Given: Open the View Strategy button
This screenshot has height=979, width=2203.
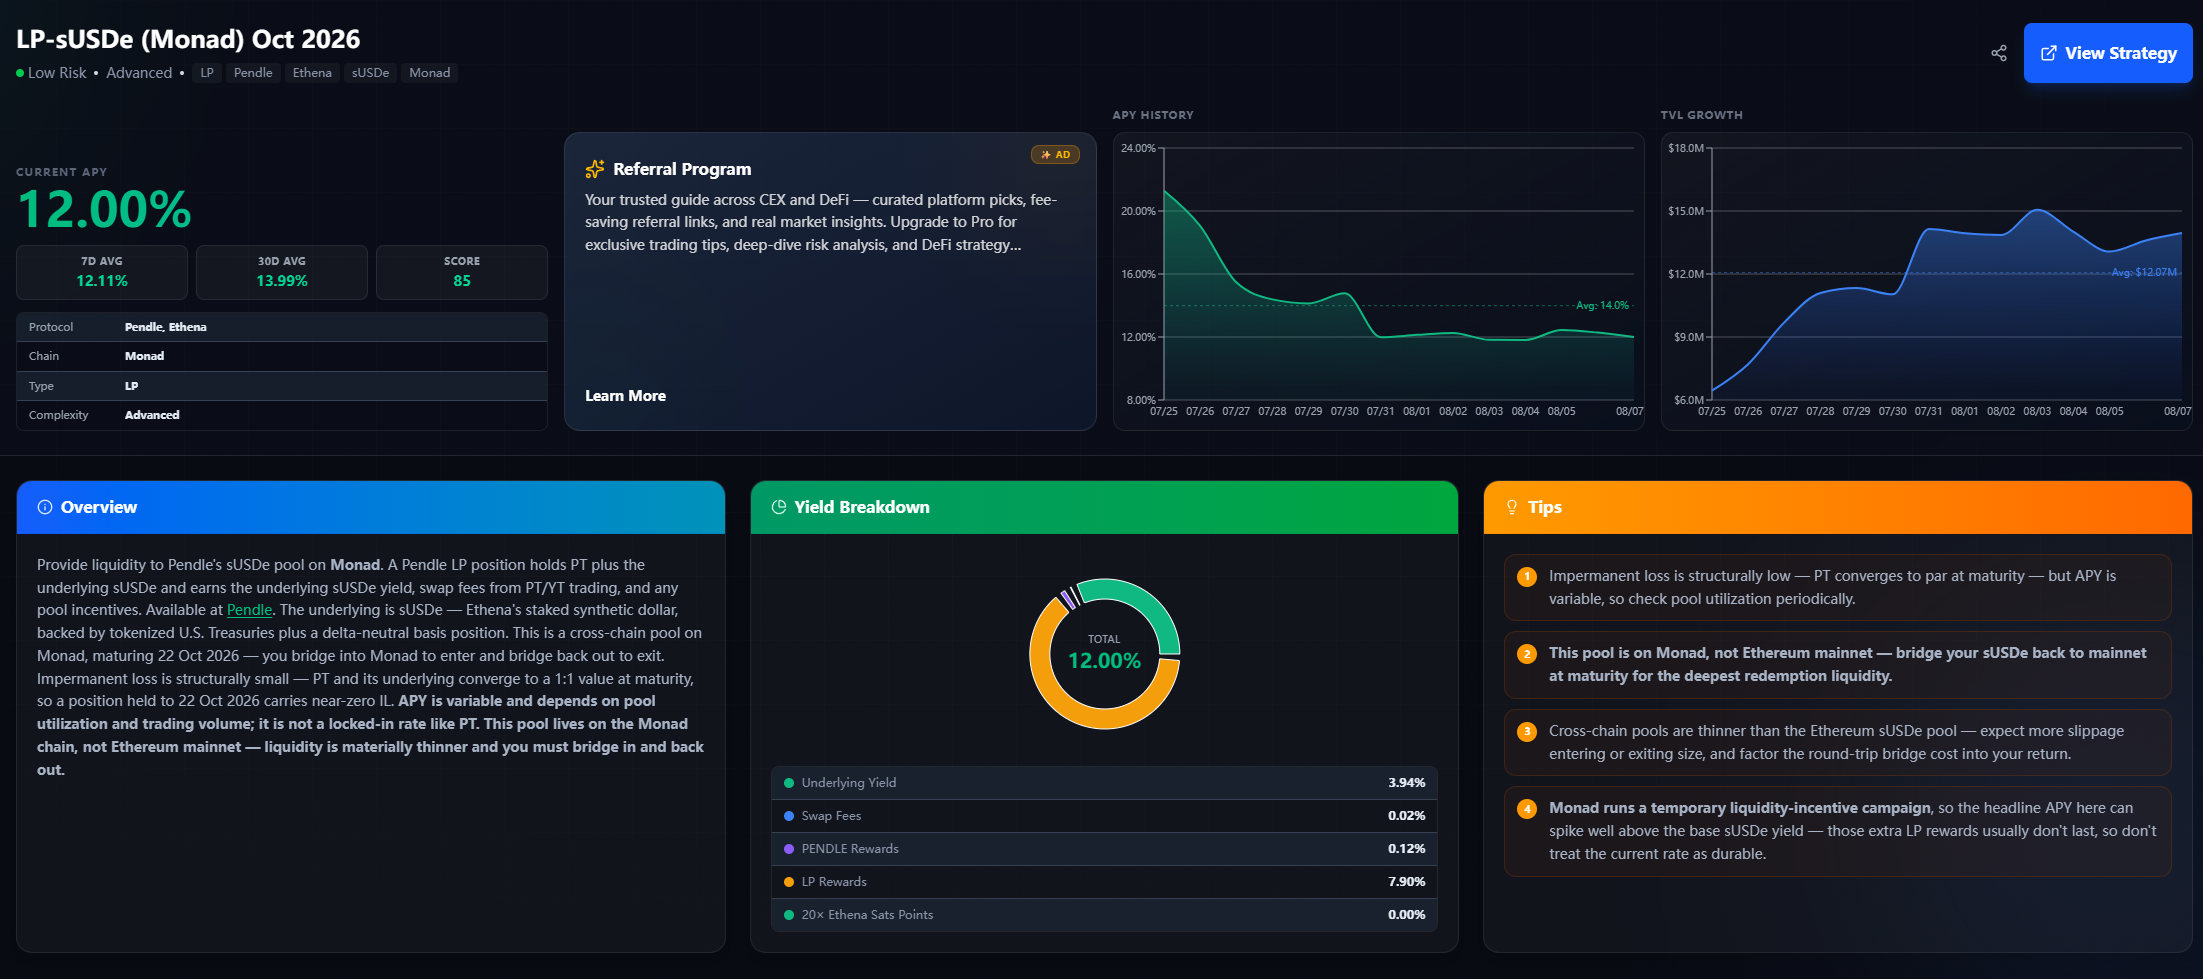Looking at the screenshot, I should 2108,53.
